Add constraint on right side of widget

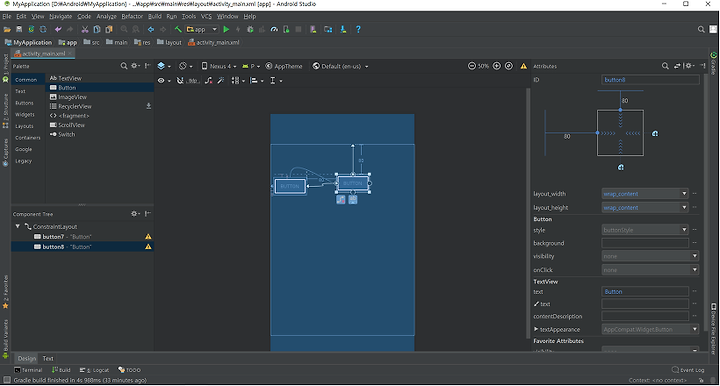[655, 134]
